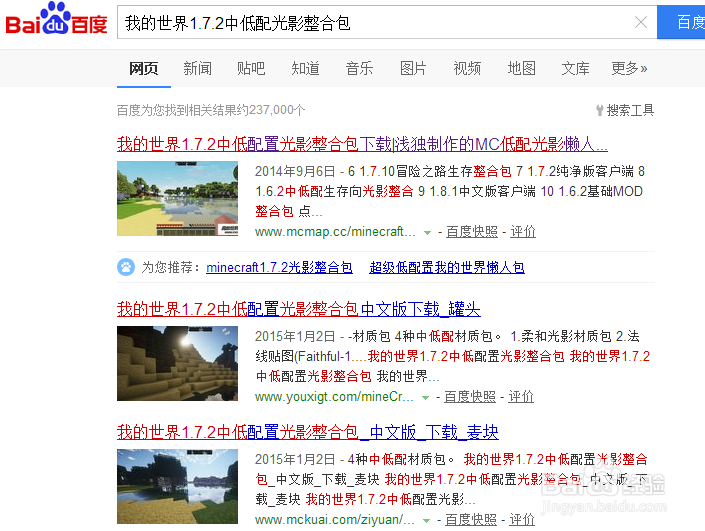This screenshot has width=705, height=531.
Task: Open suggestion 超级低配置我的世界懒人包
Action: [x=447, y=268]
